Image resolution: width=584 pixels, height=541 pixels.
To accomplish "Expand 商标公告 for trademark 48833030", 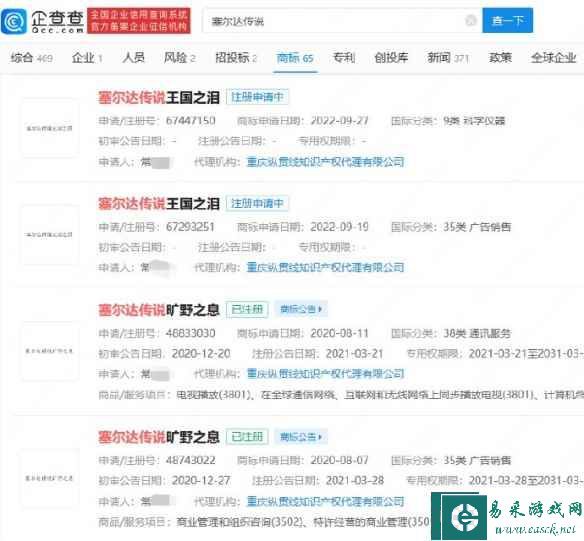I will coord(301,309).
